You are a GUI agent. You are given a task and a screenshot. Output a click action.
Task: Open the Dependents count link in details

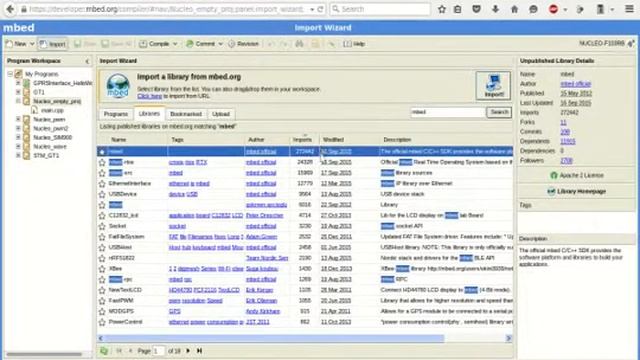(568, 141)
